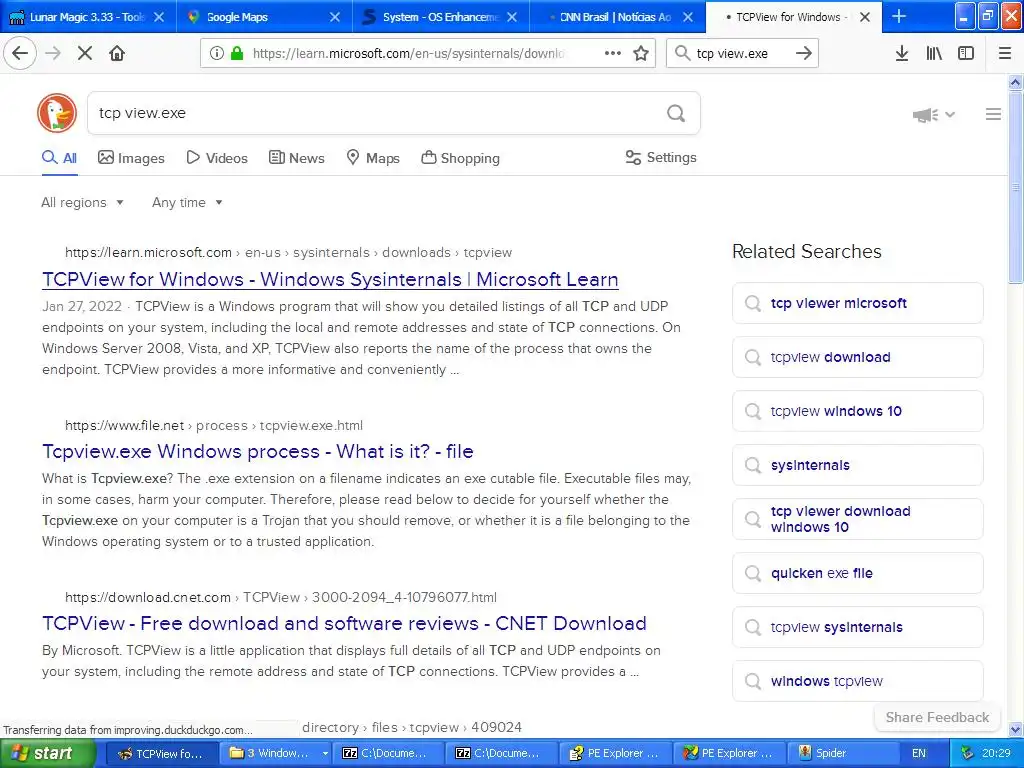Image resolution: width=1024 pixels, height=768 pixels.
Task: Search related 'windows tcpview'
Action: click(x=857, y=681)
